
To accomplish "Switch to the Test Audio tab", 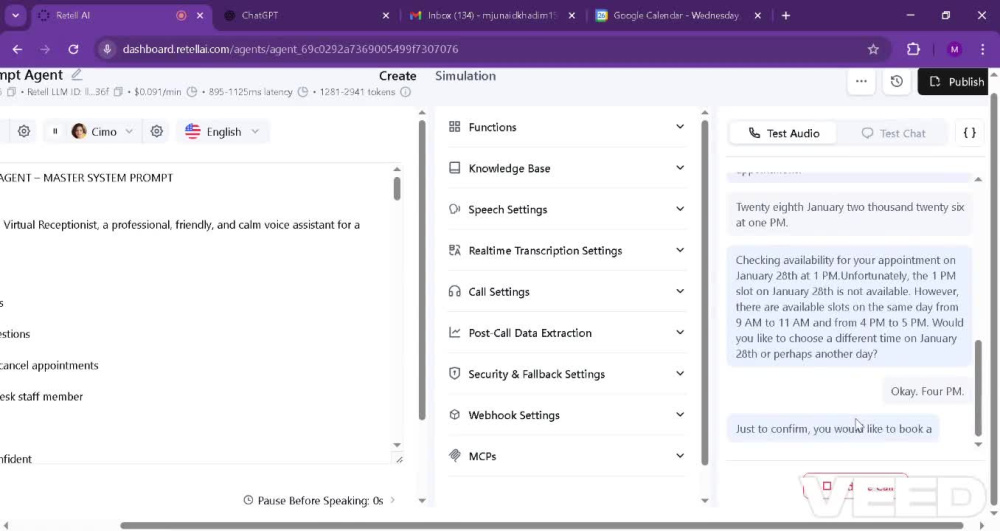I will click(783, 133).
